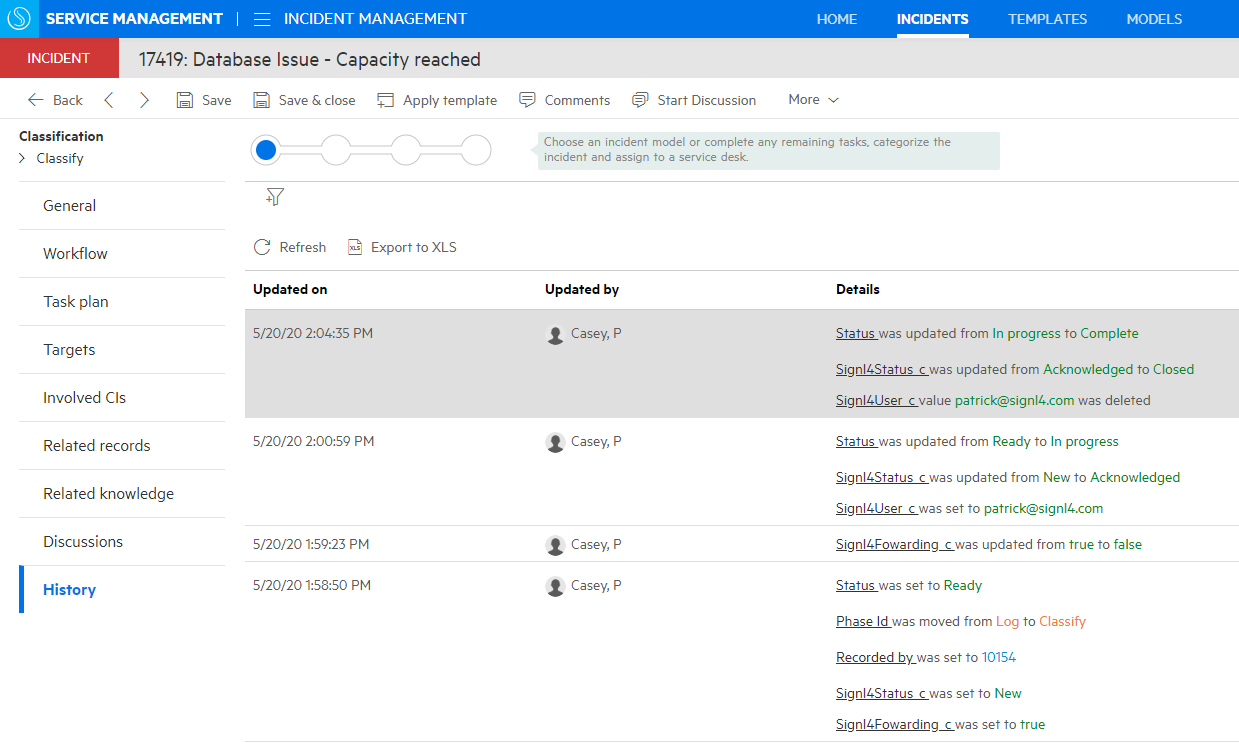Click Casey, P avatar in 2:04:35 PM row

pos(555,334)
